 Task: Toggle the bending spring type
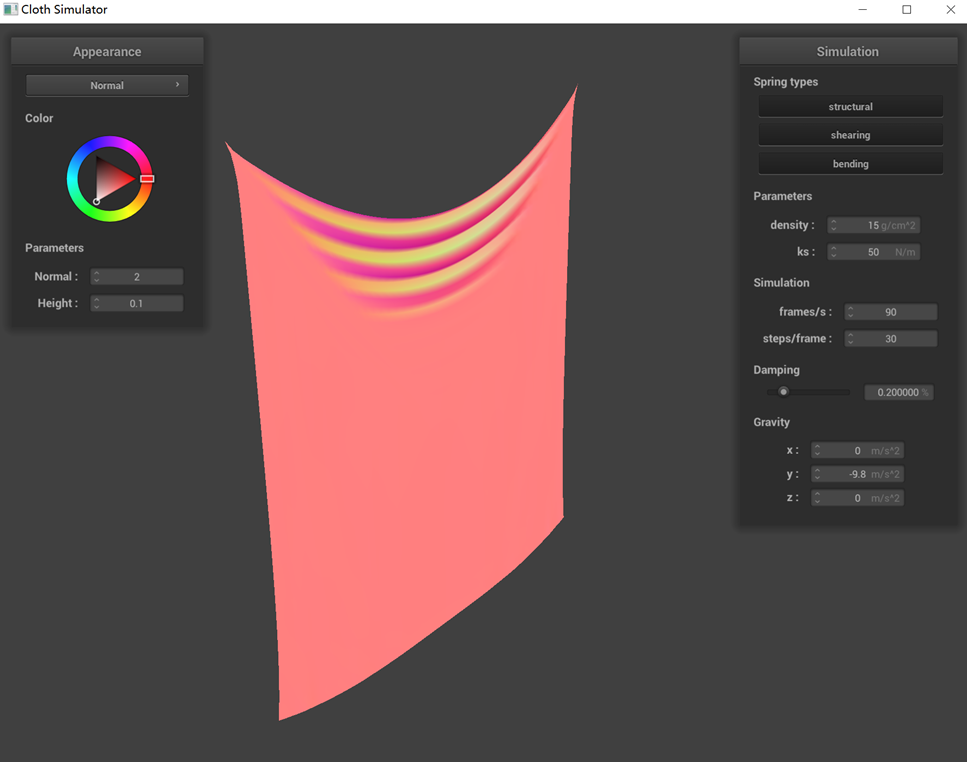[x=850, y=164]
